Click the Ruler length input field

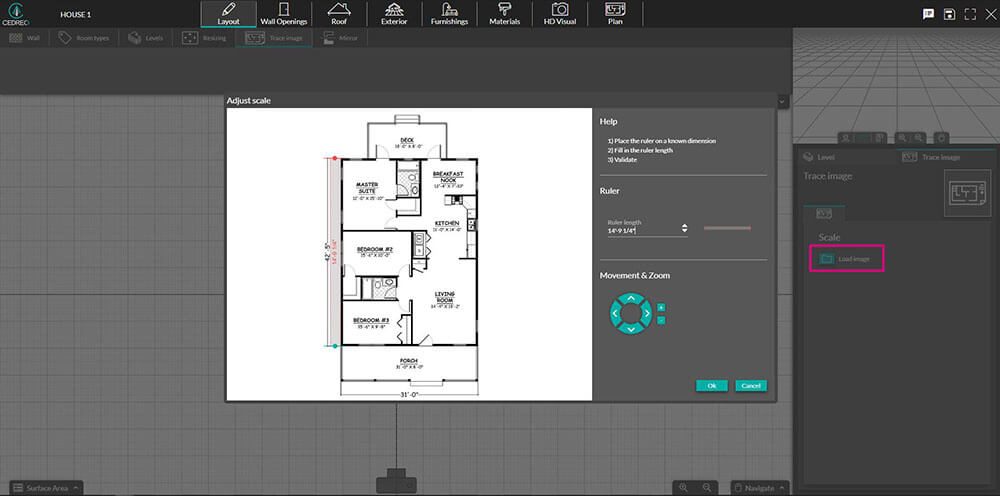pos(640,230)
